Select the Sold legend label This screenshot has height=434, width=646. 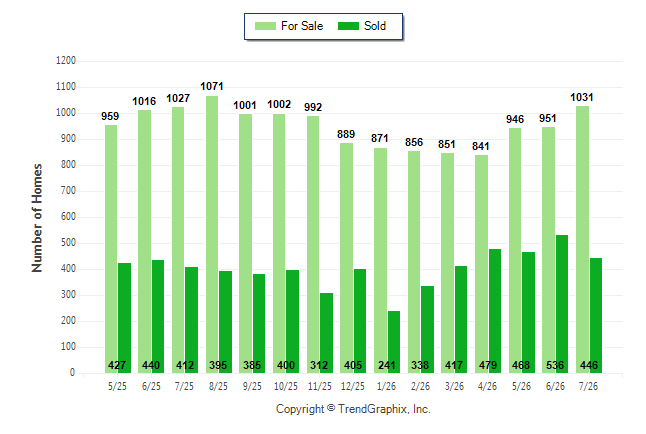click(375, 26)
